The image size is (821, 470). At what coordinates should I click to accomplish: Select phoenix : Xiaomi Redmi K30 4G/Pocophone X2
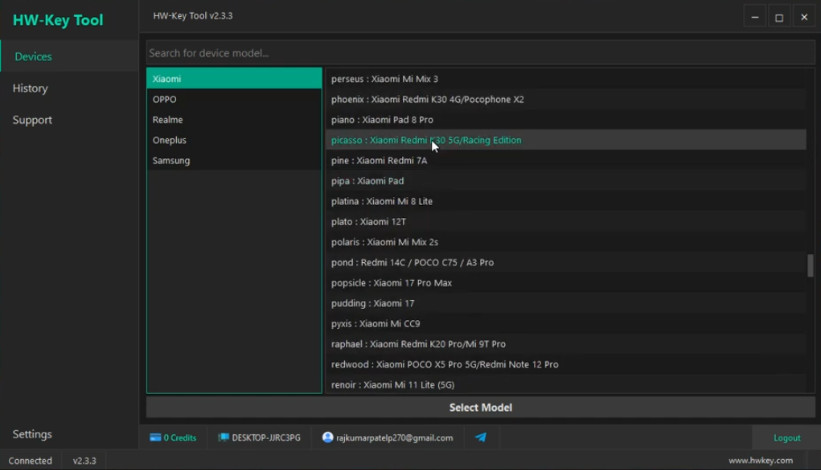coord(565,99)
